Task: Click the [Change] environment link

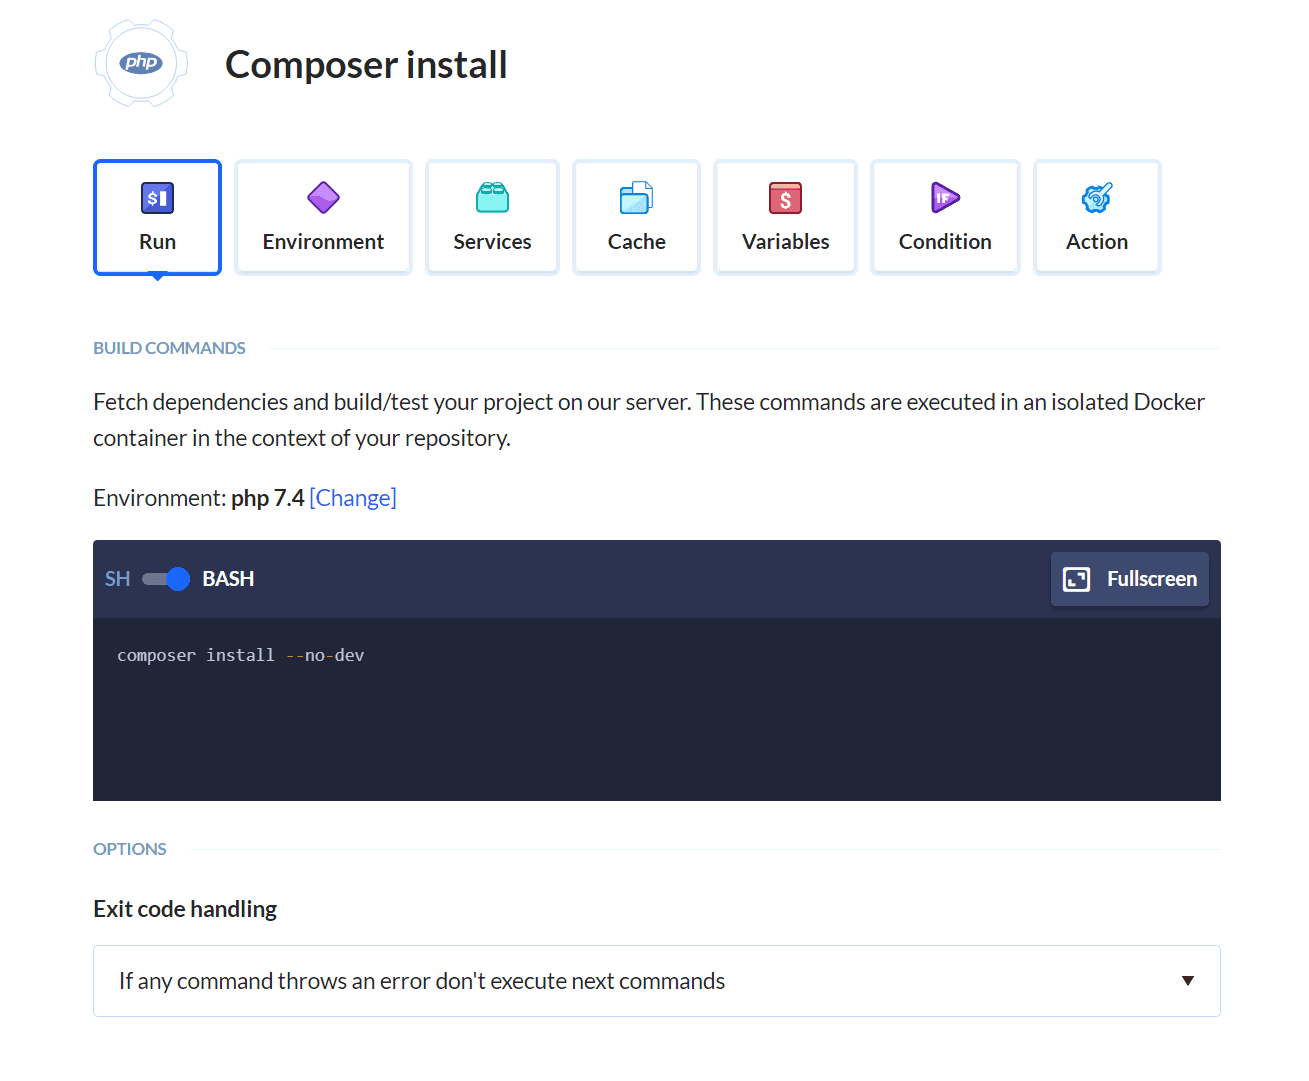Action: [353, 498]
